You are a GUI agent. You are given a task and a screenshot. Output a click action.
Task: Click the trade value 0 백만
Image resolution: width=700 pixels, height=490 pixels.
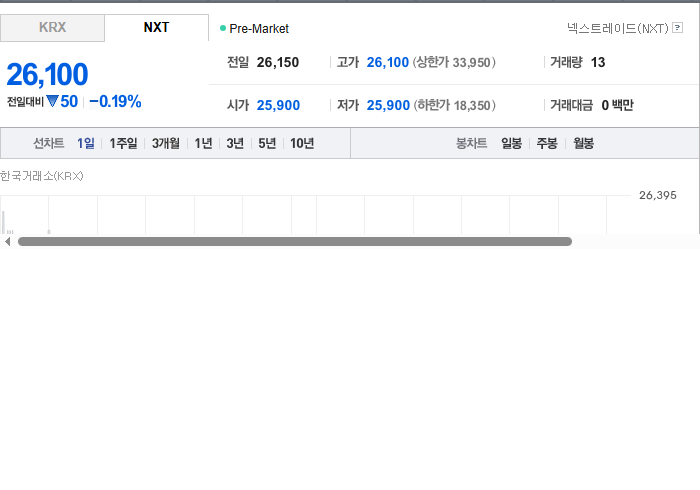pyautogui.click(x=617, y=105)
